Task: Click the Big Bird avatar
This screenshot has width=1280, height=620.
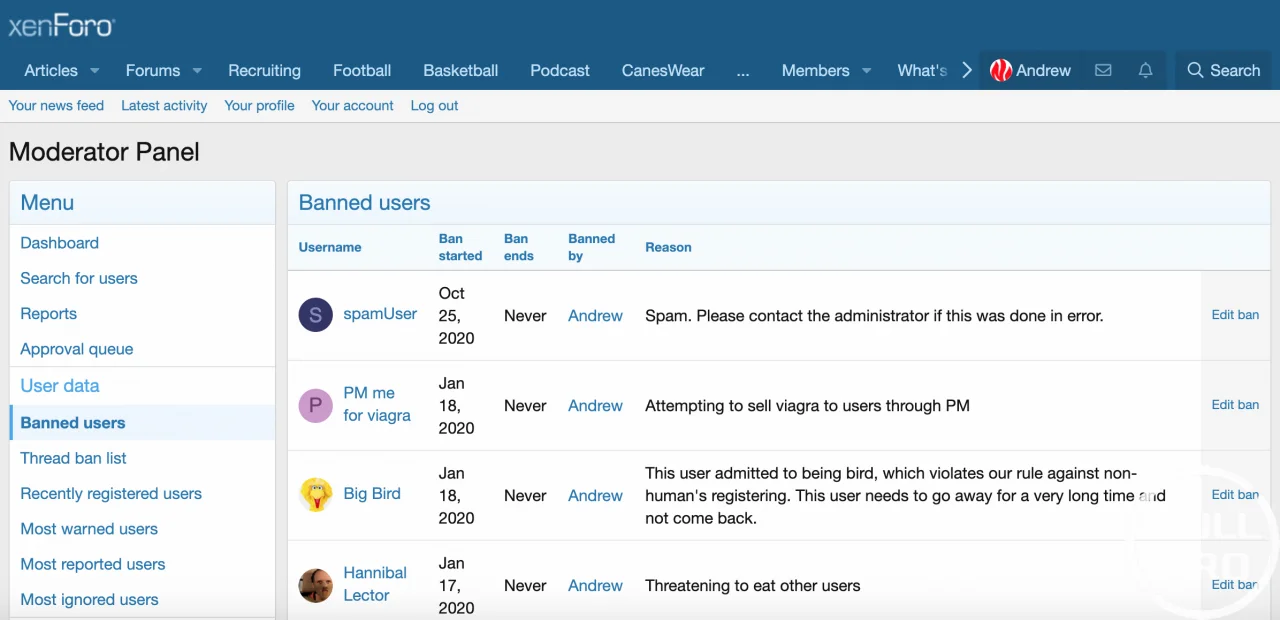Action: tap(315, 495)
